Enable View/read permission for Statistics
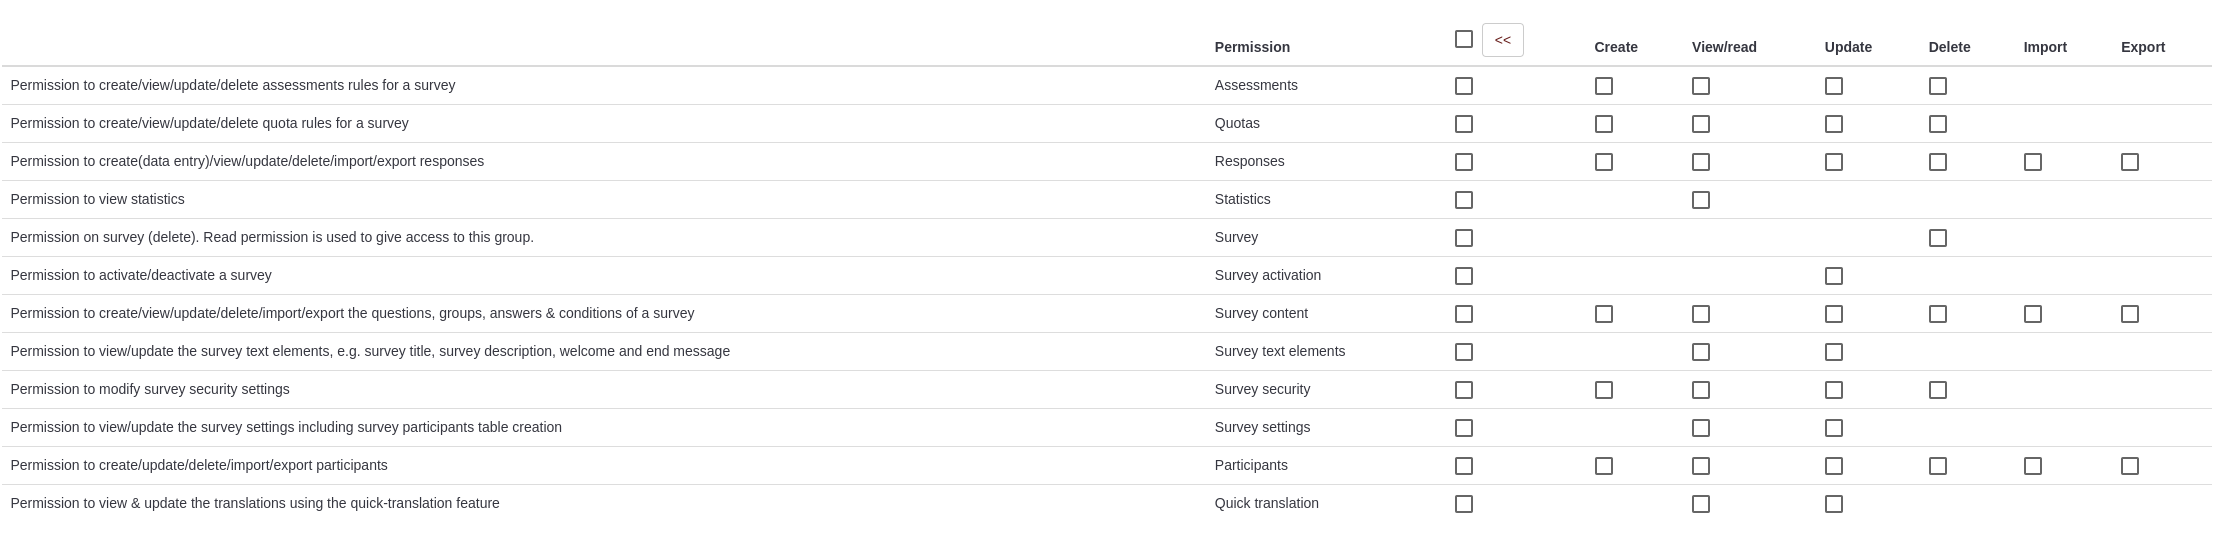The image size is (2223, 543). (1700, 200)
